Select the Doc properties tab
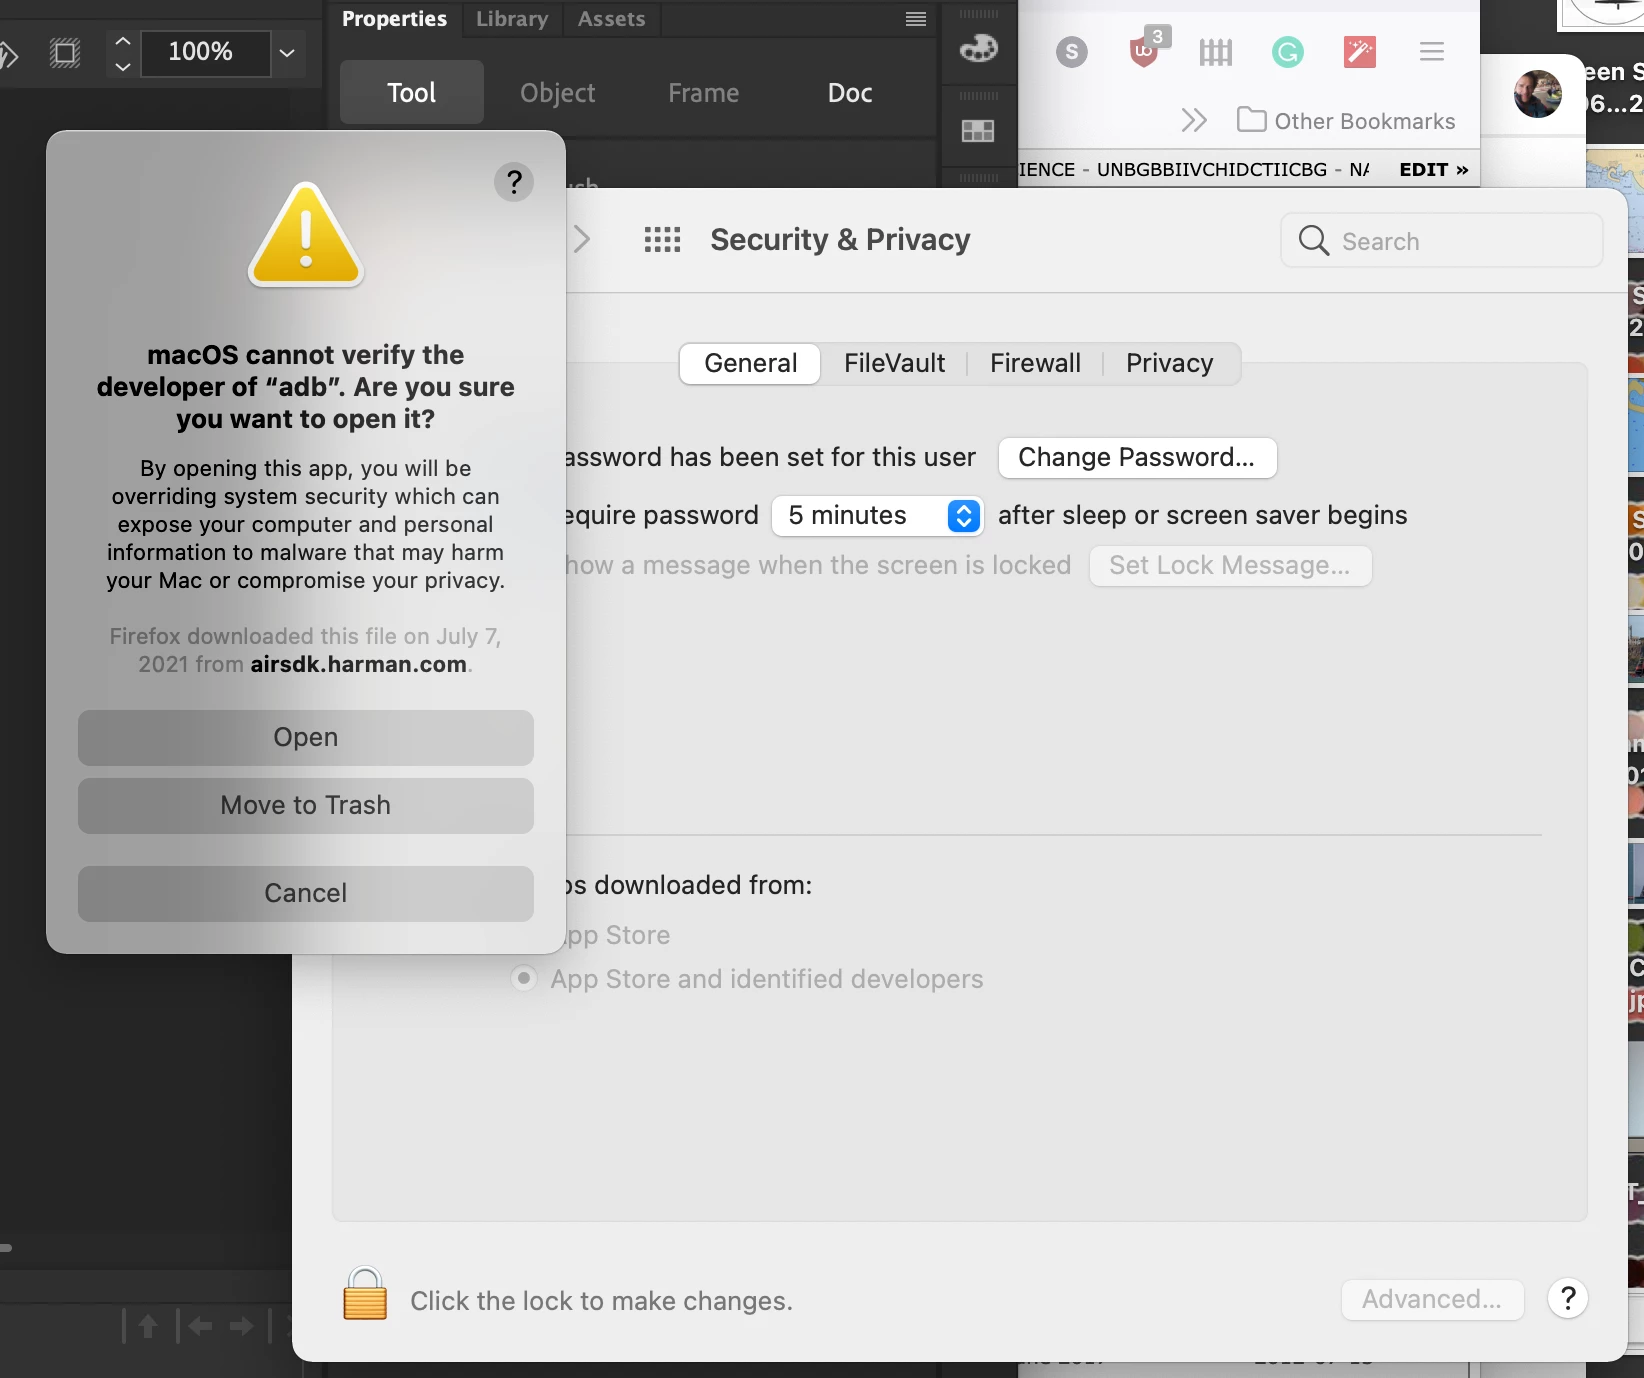 (x=850, y=93)
